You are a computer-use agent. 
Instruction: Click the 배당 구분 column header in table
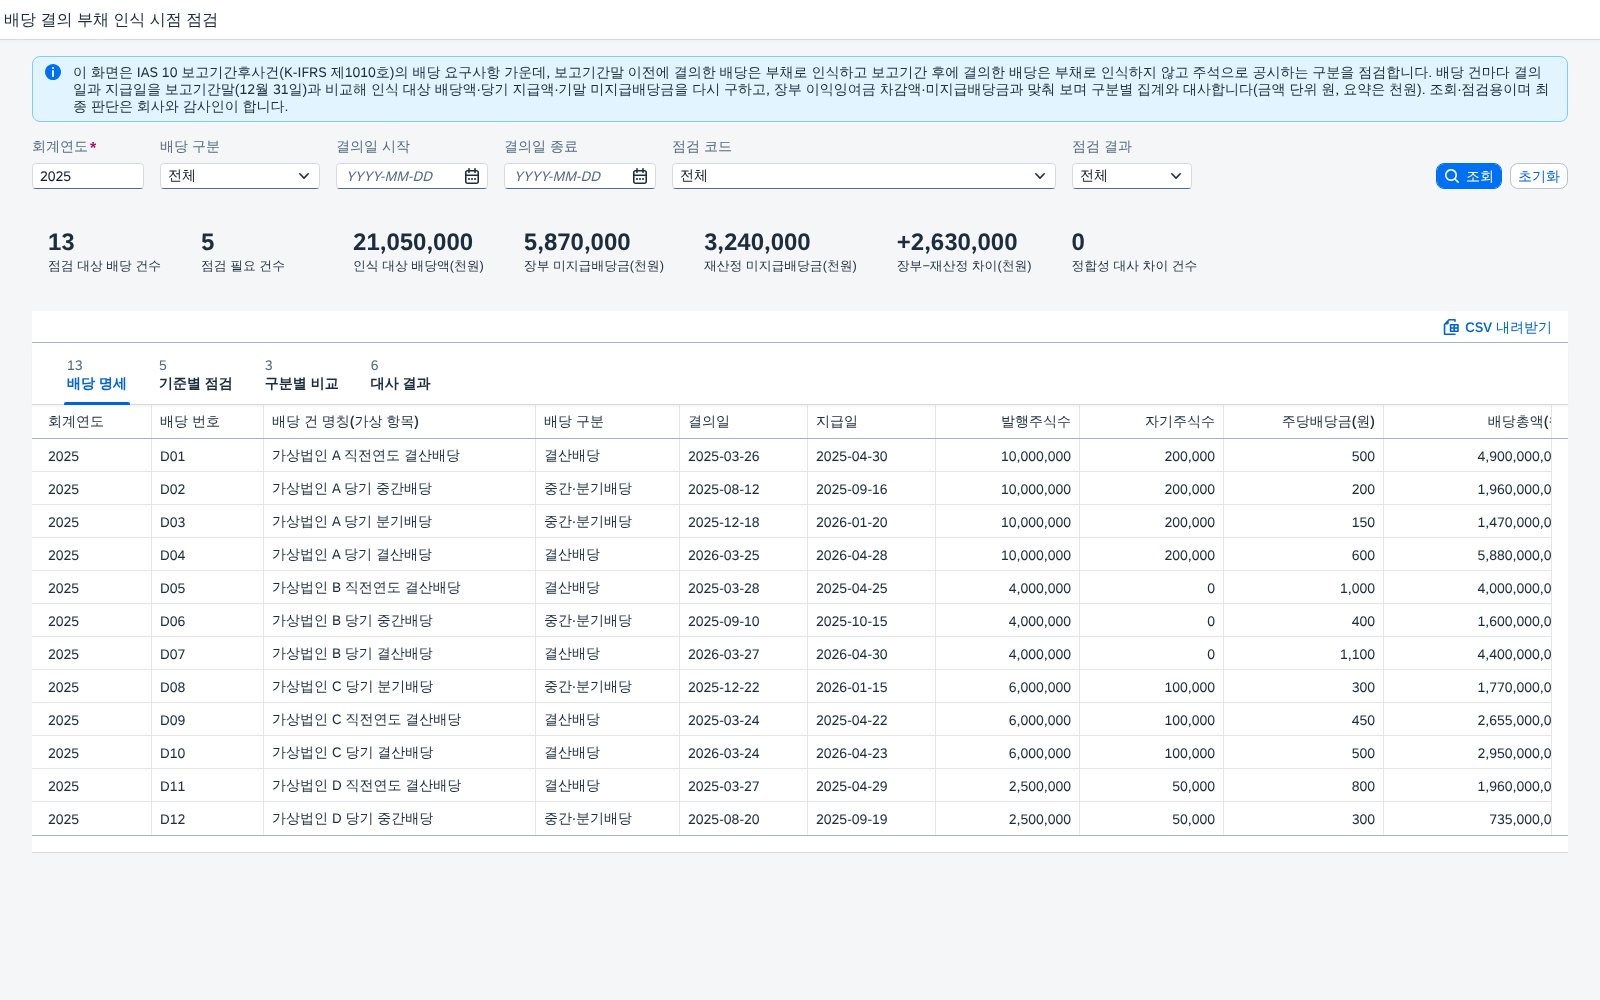(x=607, y=422)
